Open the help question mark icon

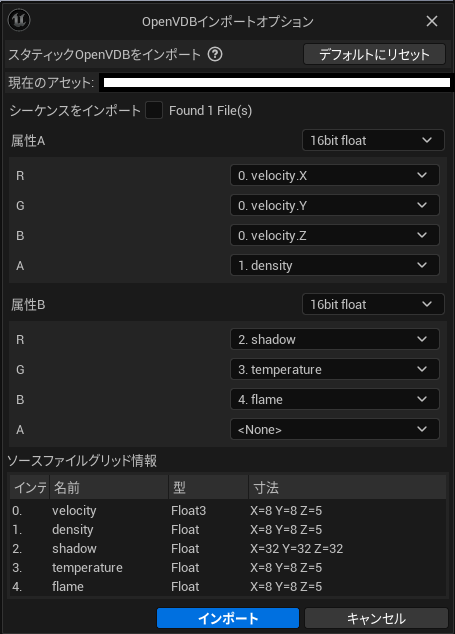[215, 54]
